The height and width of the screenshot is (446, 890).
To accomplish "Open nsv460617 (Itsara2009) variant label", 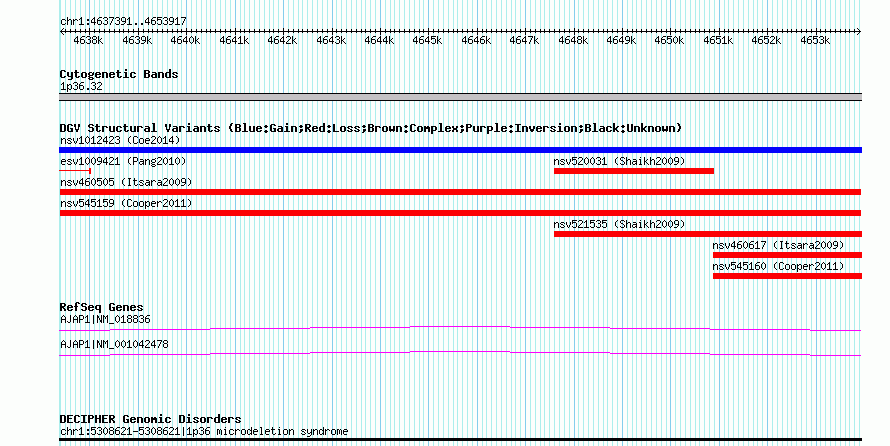I will point(778,245).
